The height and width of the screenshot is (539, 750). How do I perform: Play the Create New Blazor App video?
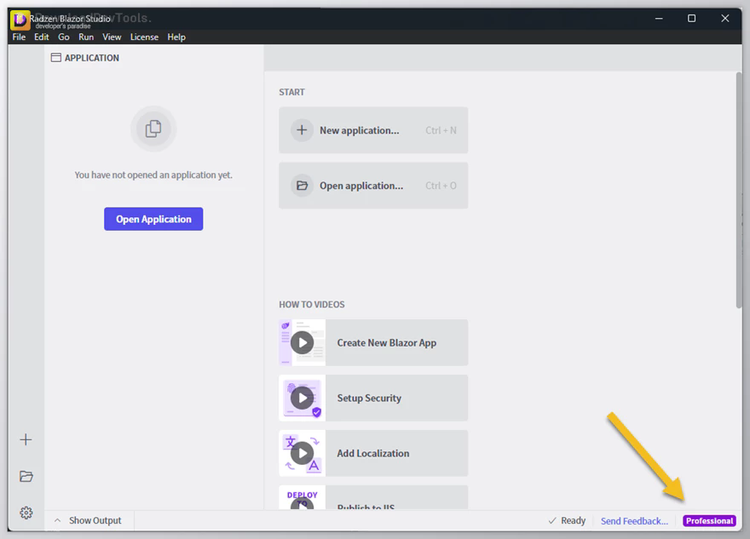click(302, 343)
